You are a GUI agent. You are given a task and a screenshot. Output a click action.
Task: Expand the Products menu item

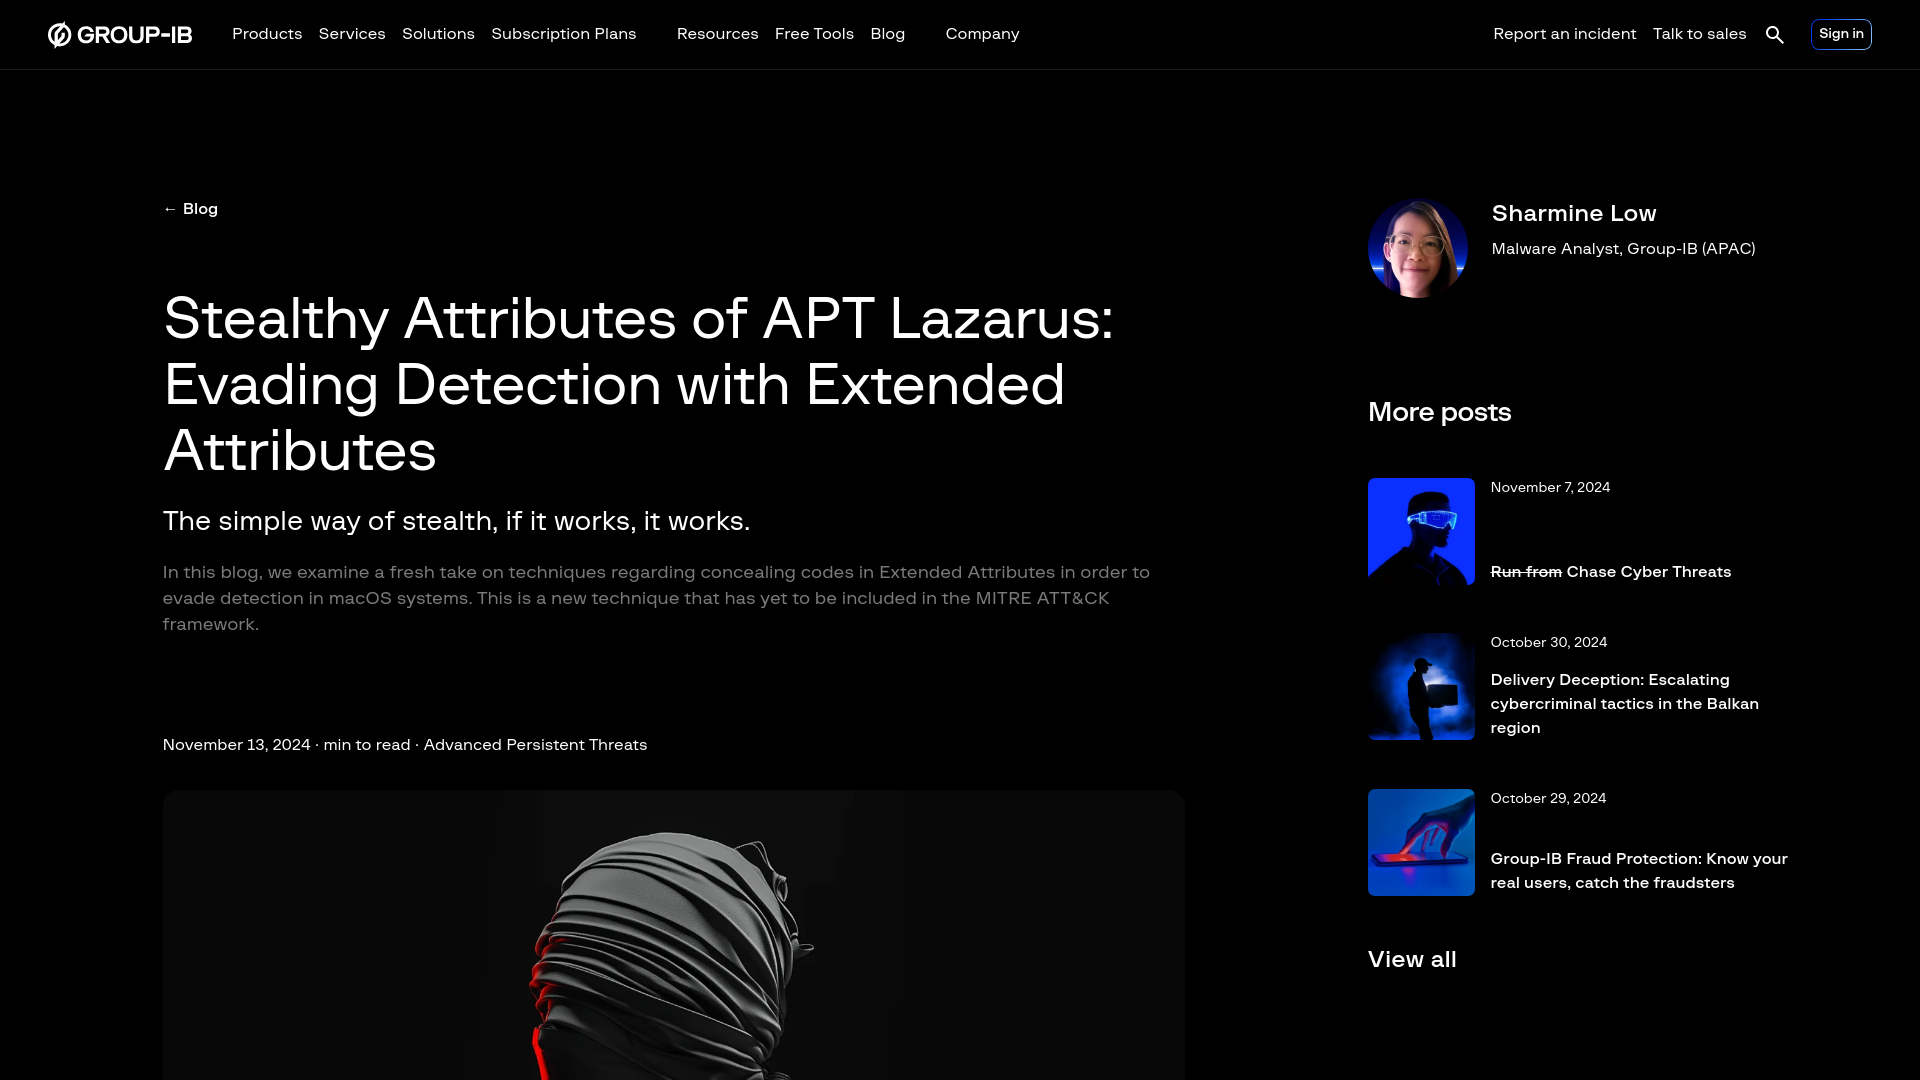(x=266, y=34)
